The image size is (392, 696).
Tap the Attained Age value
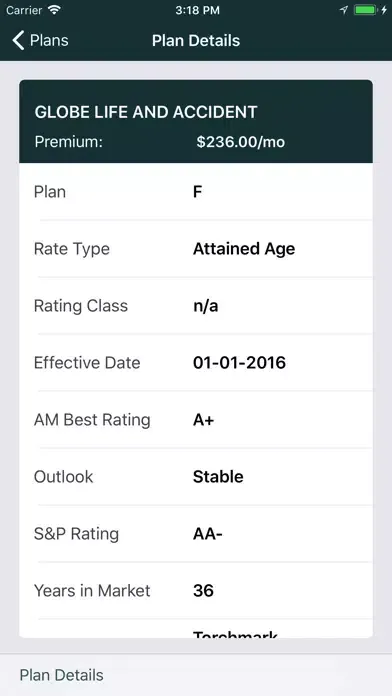(244, 249)
